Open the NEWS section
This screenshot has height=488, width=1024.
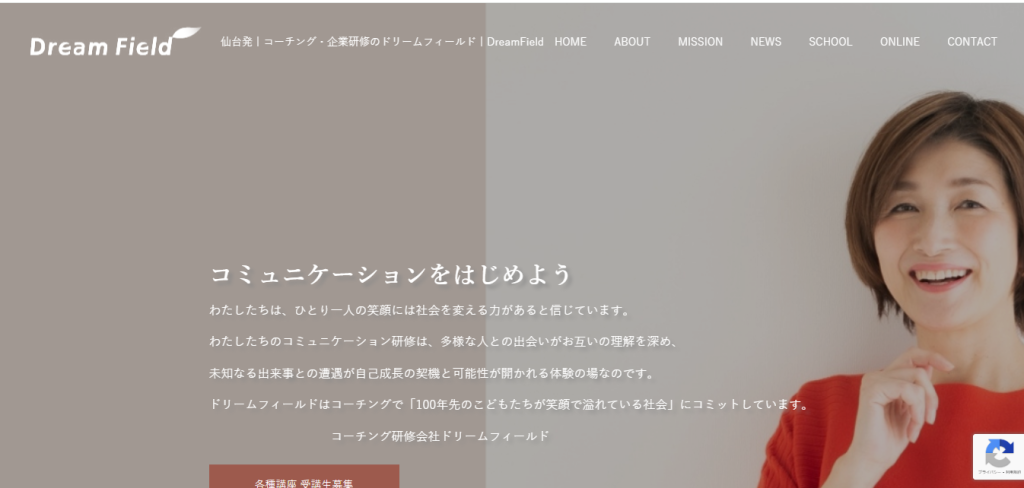[x=766, y=42]
